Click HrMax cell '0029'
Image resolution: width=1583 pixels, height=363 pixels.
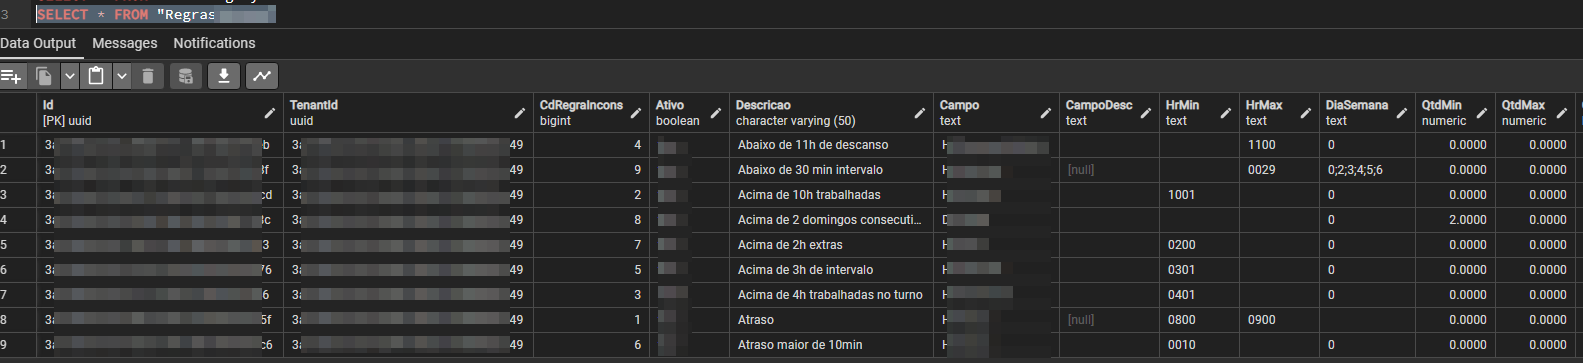(1279, 170)
